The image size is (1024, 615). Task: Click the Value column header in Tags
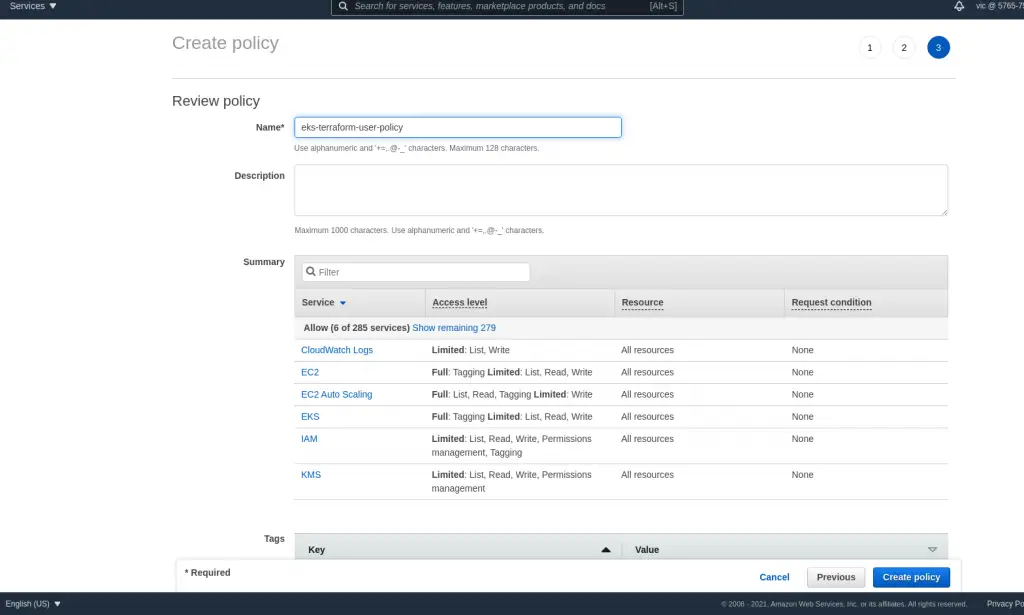pyautogui.click(x=647, y=550)
